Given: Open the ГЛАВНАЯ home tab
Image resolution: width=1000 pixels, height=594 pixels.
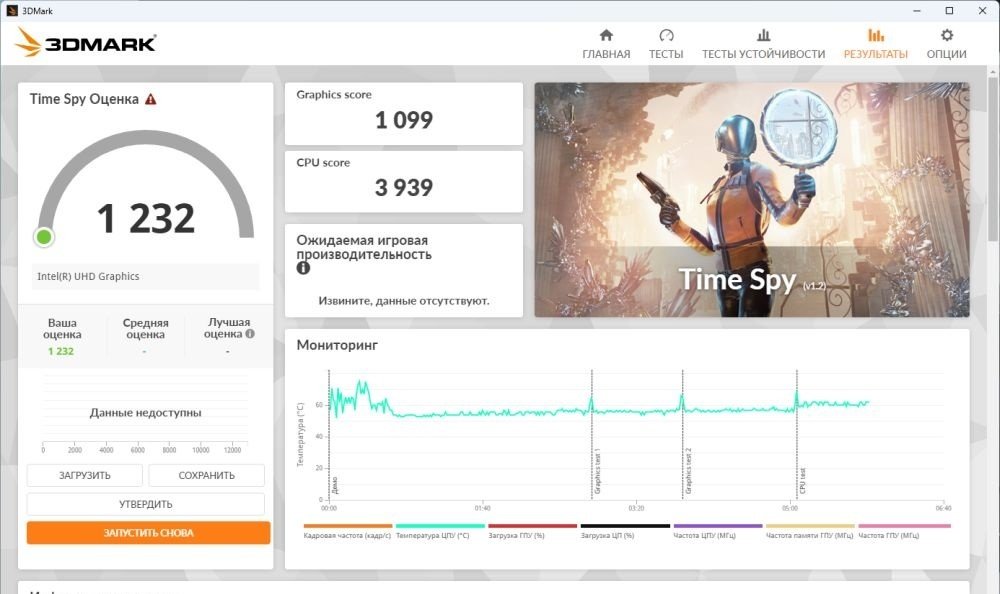Looking at the screenshot, I should click(606, 44).
